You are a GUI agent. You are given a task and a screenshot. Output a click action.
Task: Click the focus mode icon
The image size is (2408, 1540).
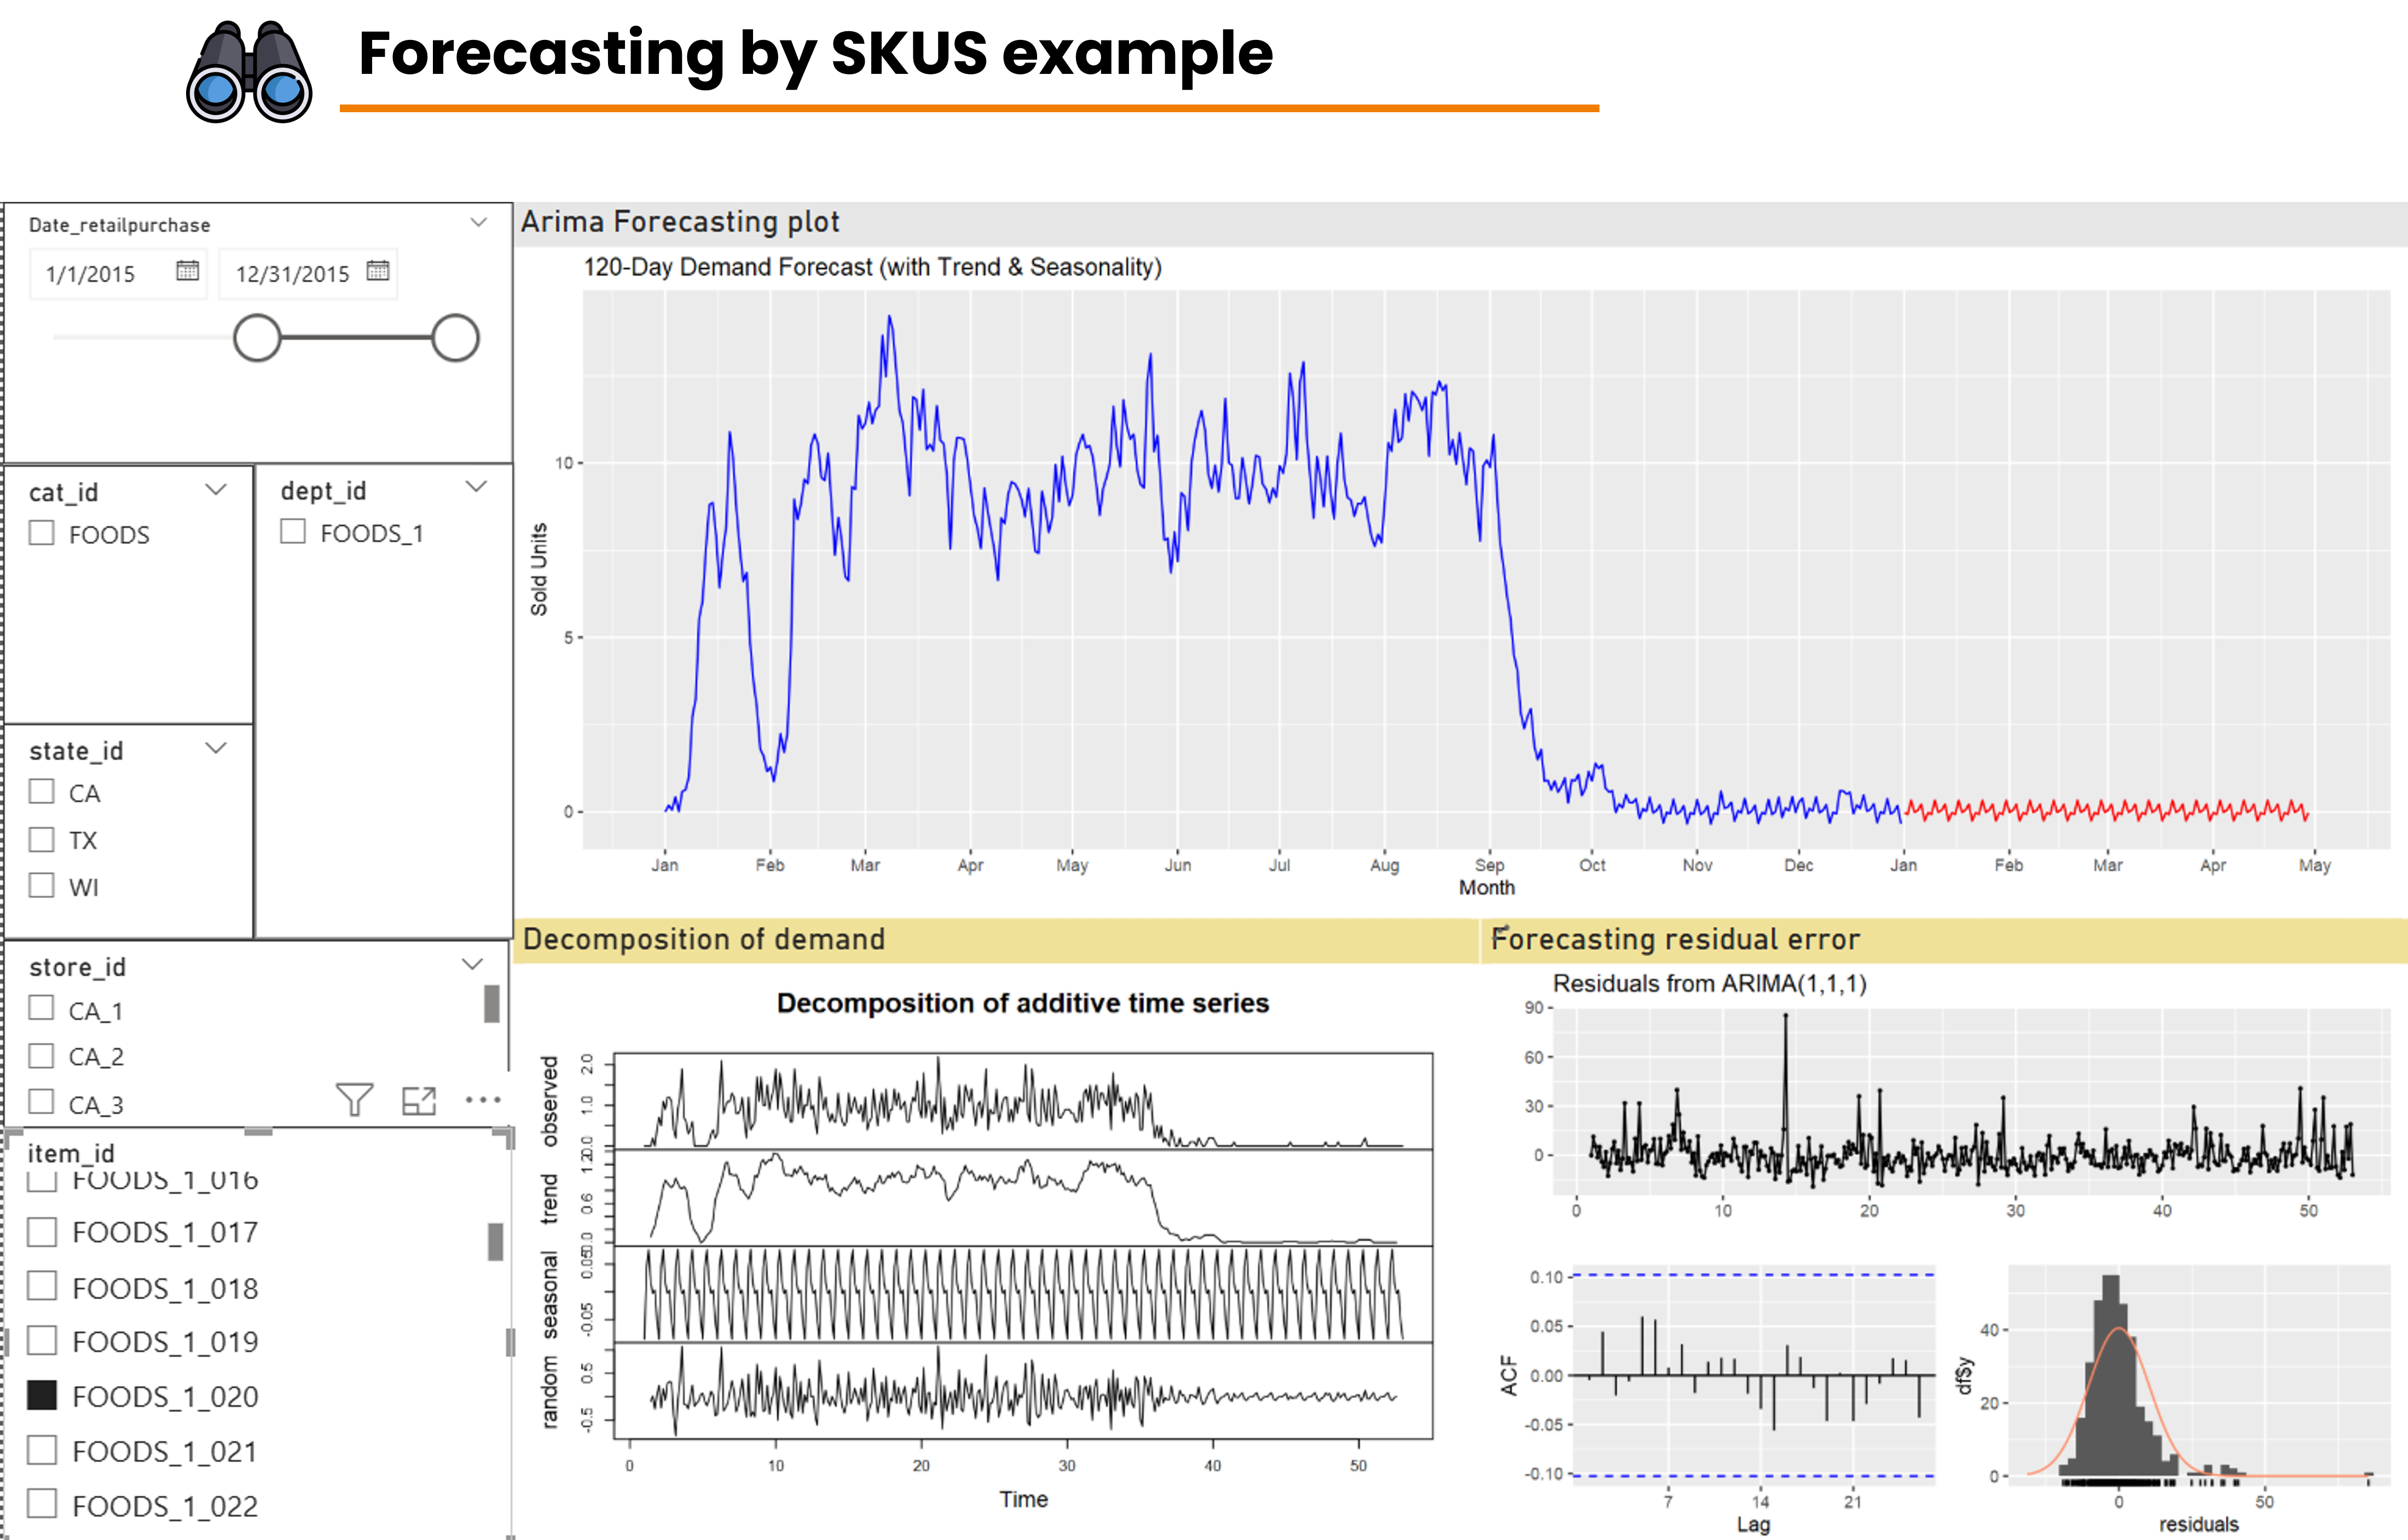point(419,1100)
